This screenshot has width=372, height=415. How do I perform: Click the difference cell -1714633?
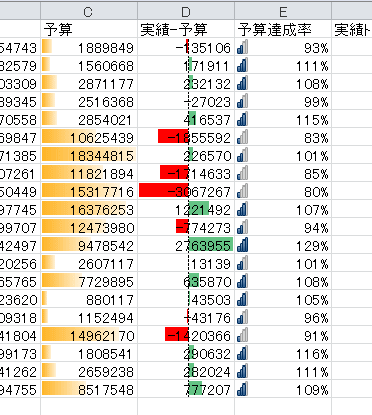click(x=186, y=173)
